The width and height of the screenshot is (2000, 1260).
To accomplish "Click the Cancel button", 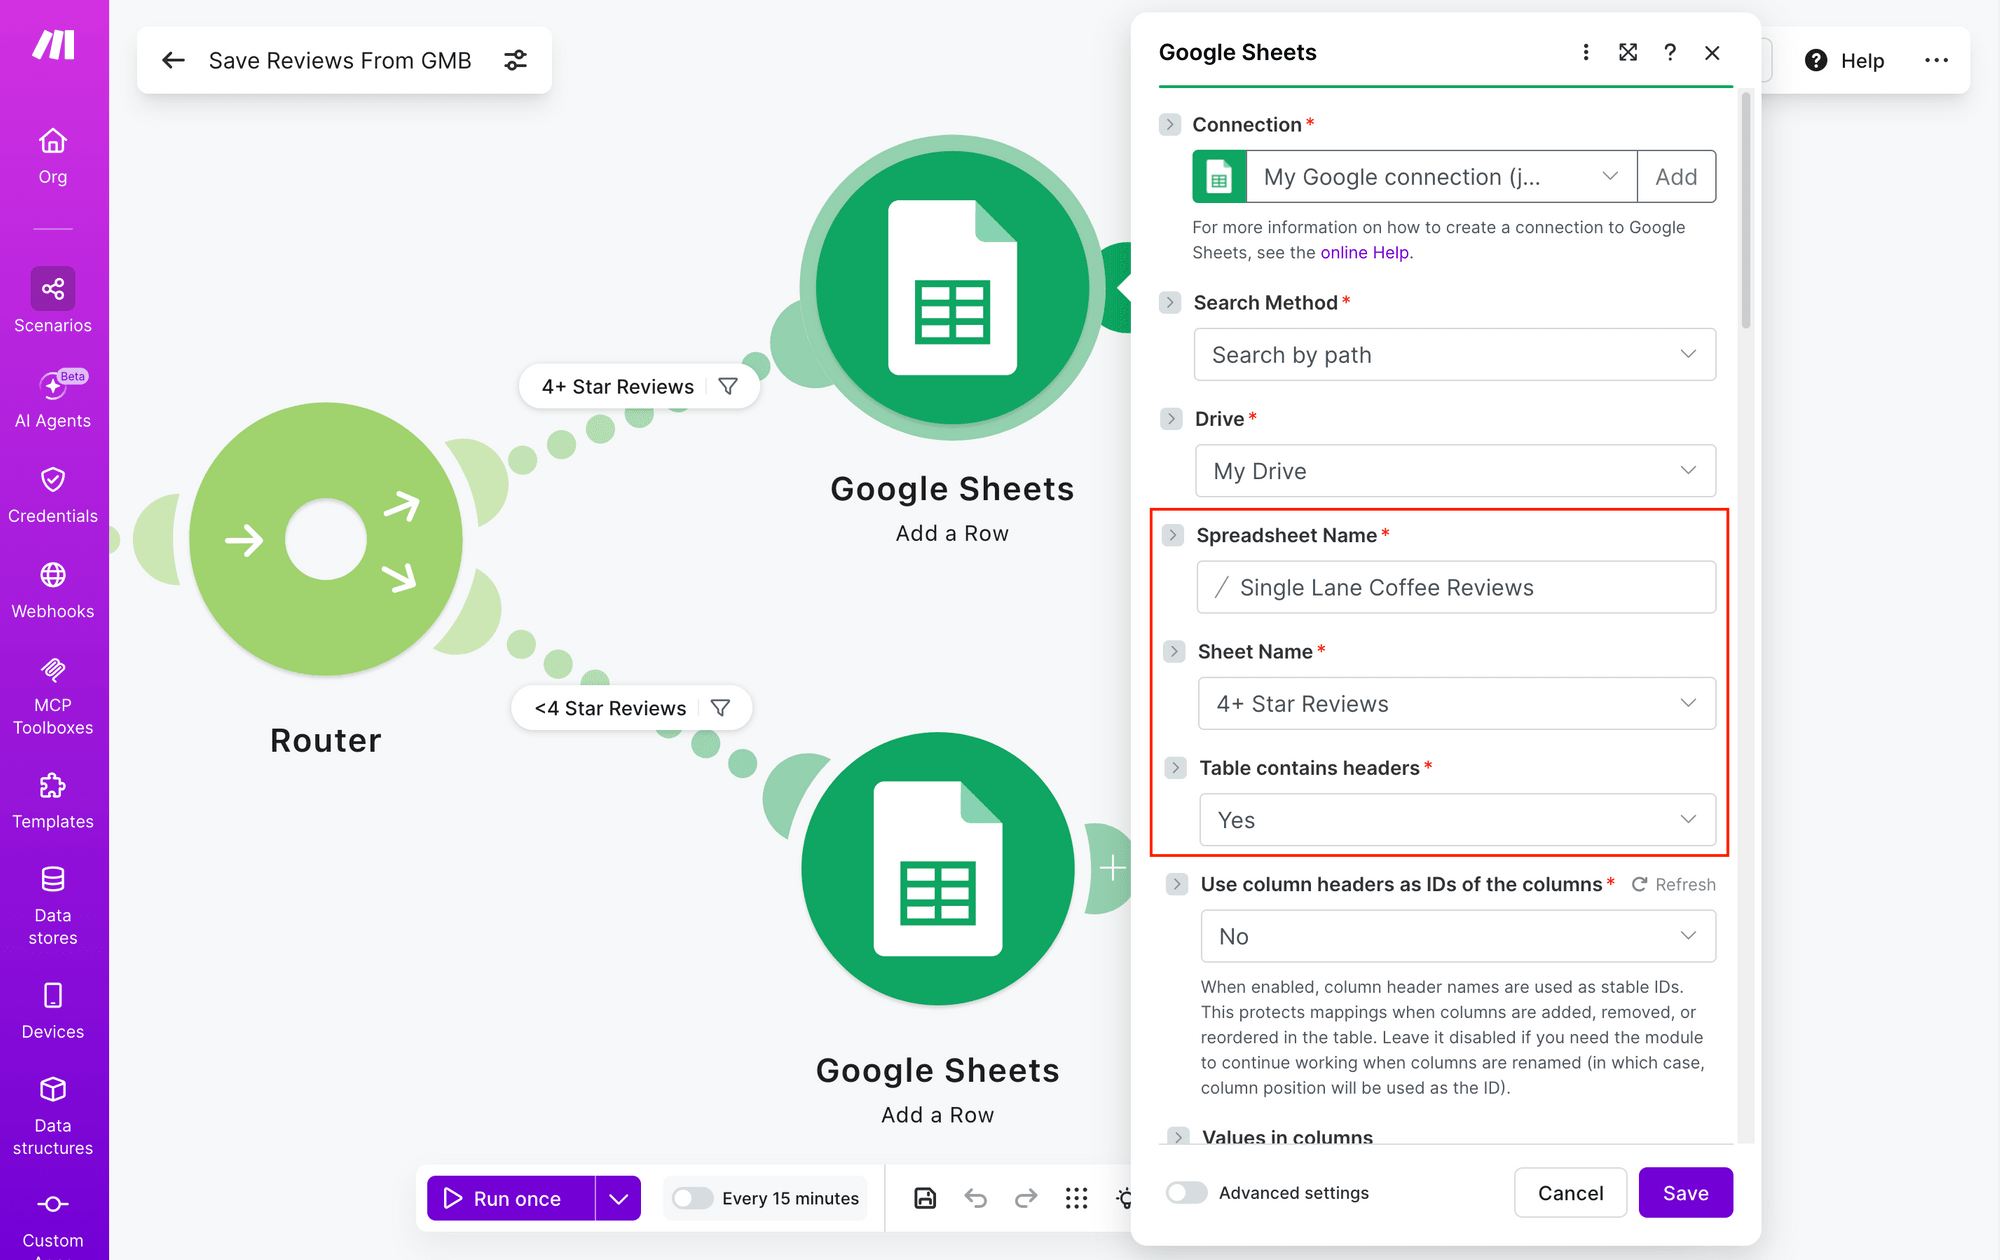I will (1570, 1192).
